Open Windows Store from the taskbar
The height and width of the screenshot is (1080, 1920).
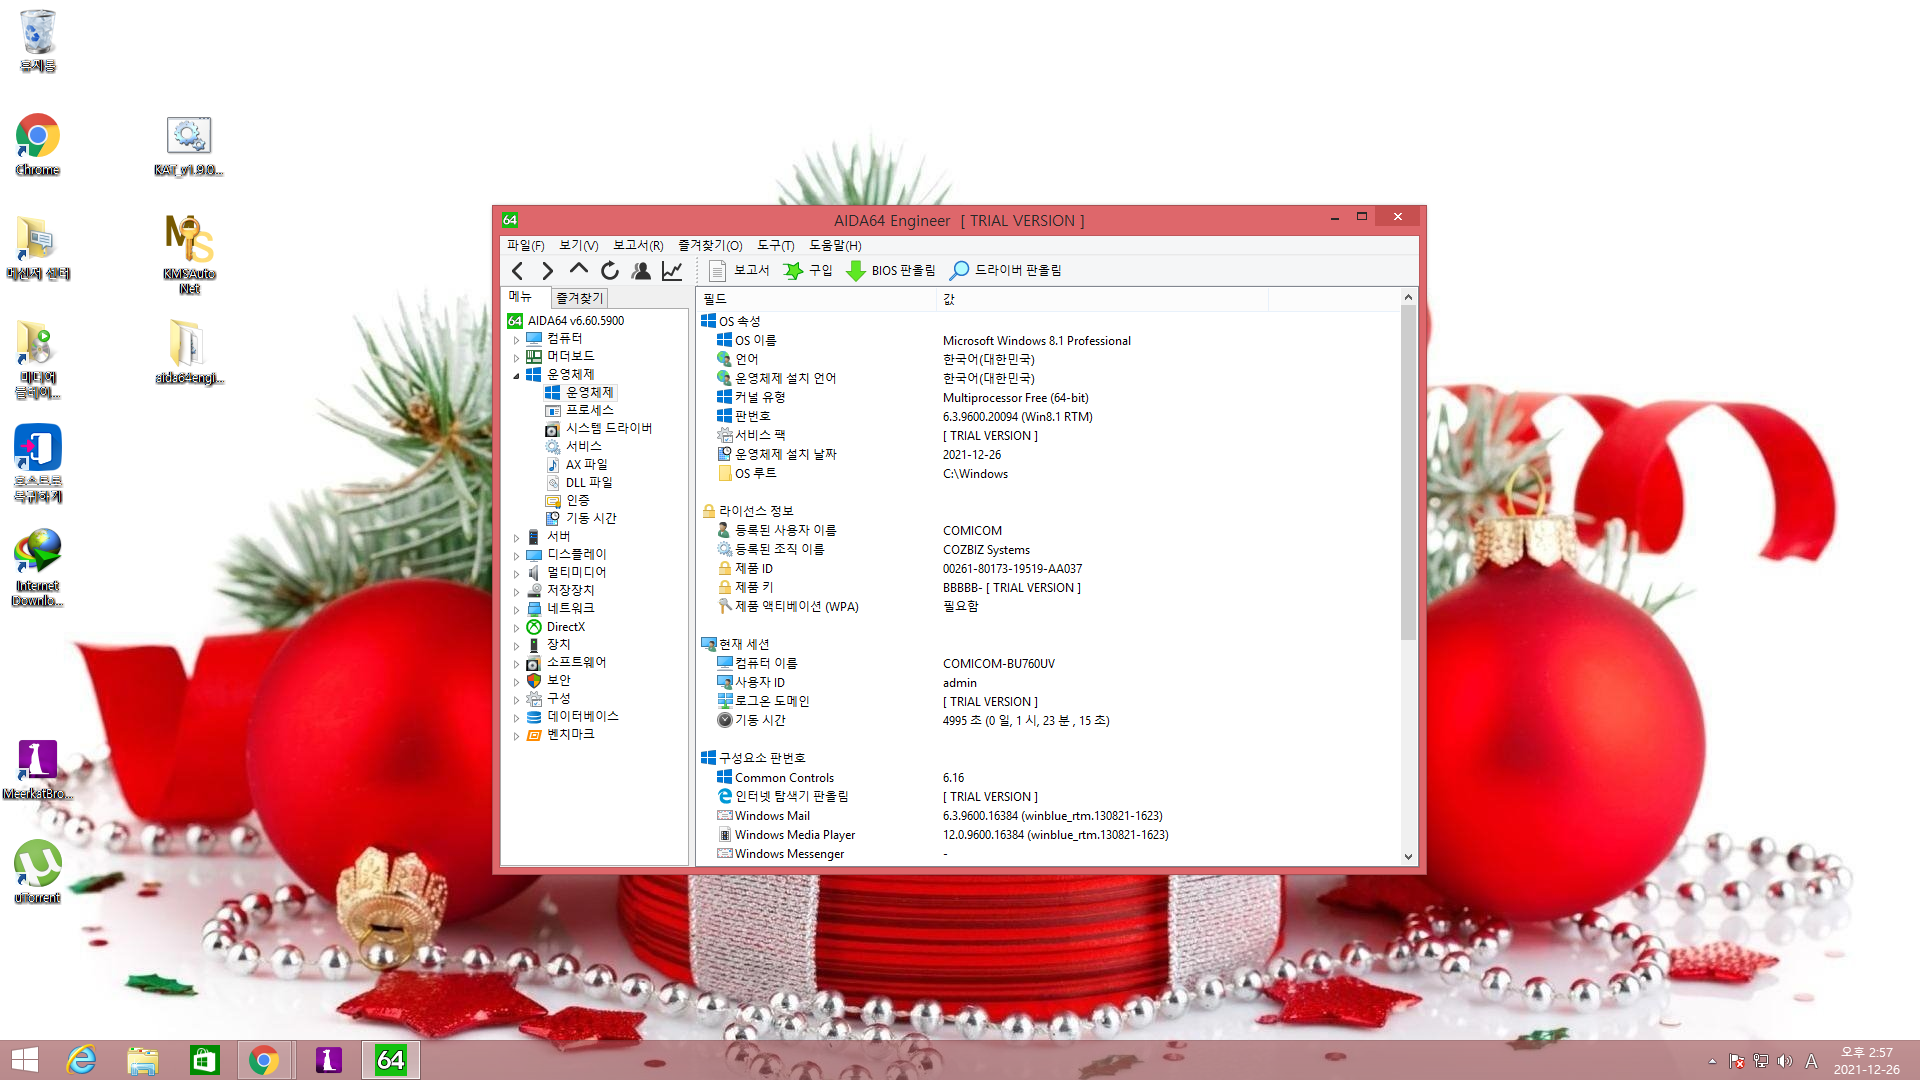[204, 1060]
